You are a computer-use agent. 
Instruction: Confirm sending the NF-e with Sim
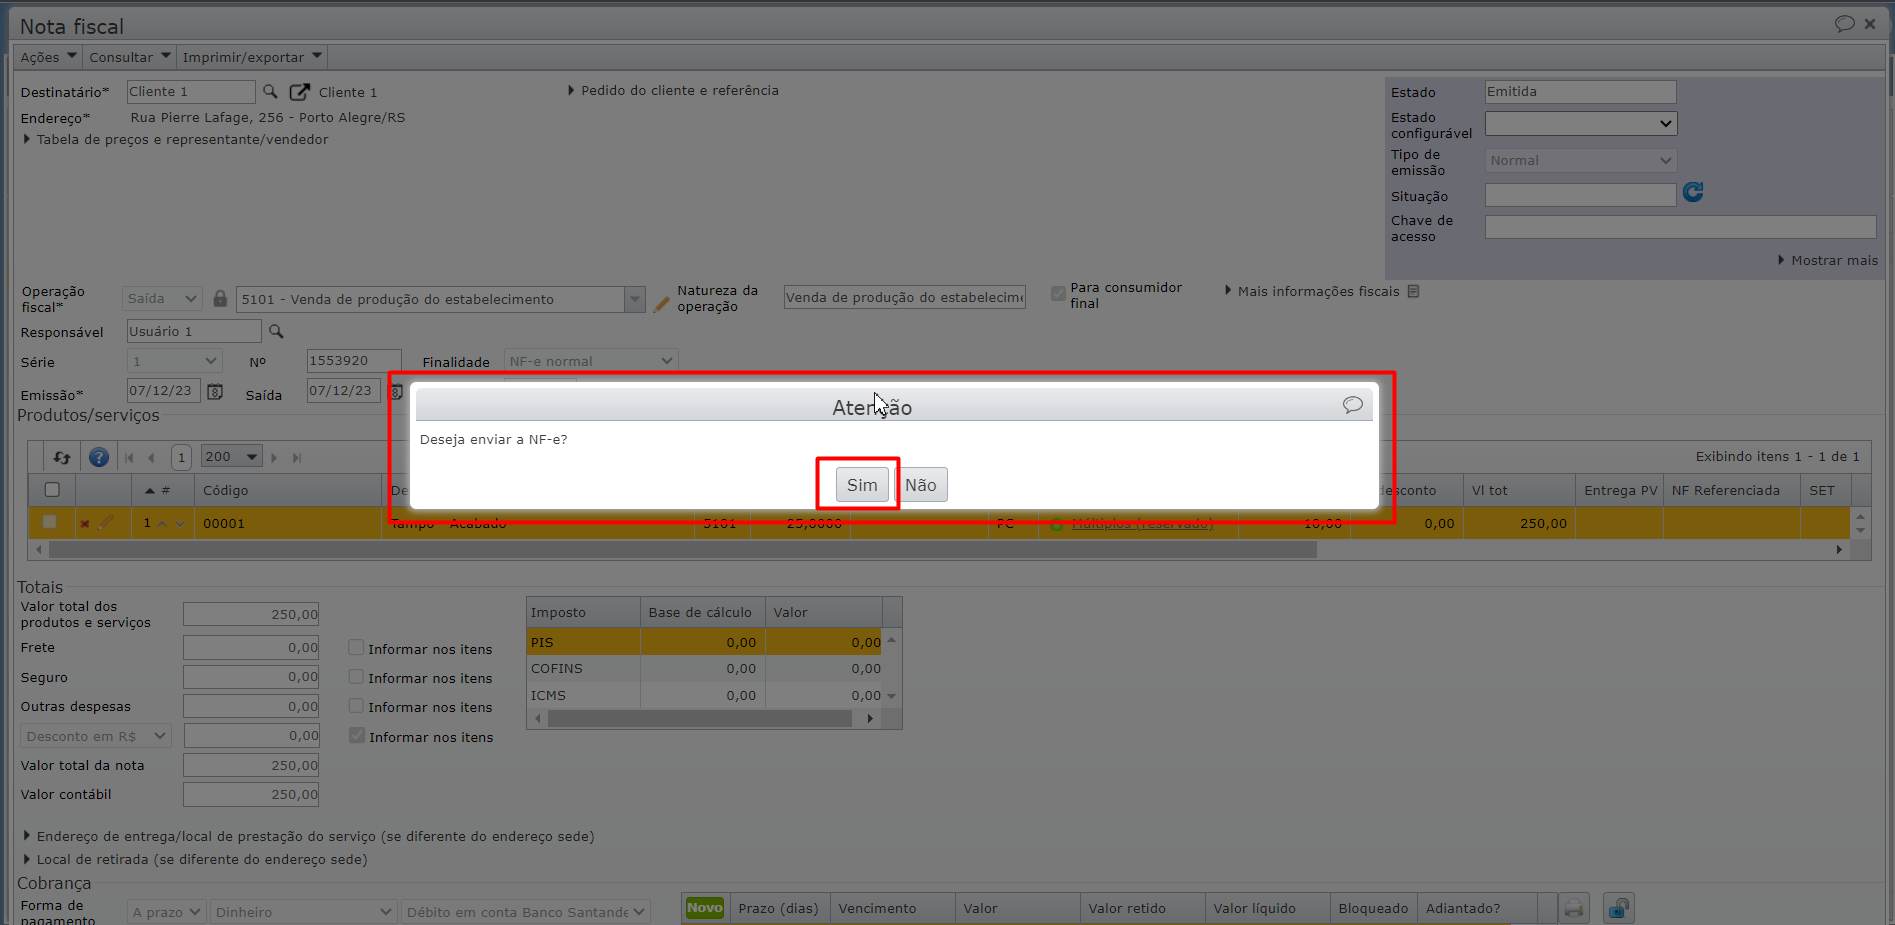click(x=862, y=485)
